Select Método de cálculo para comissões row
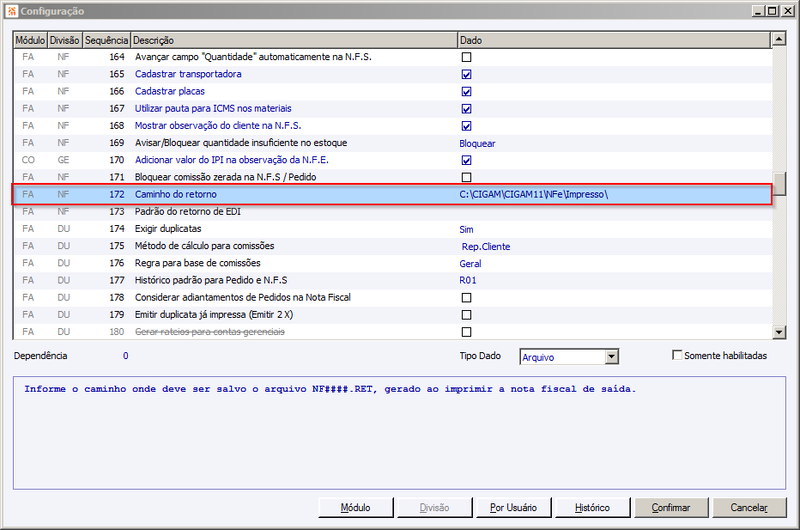This screenshot has width=800, height=530. (x=392, y=246)
